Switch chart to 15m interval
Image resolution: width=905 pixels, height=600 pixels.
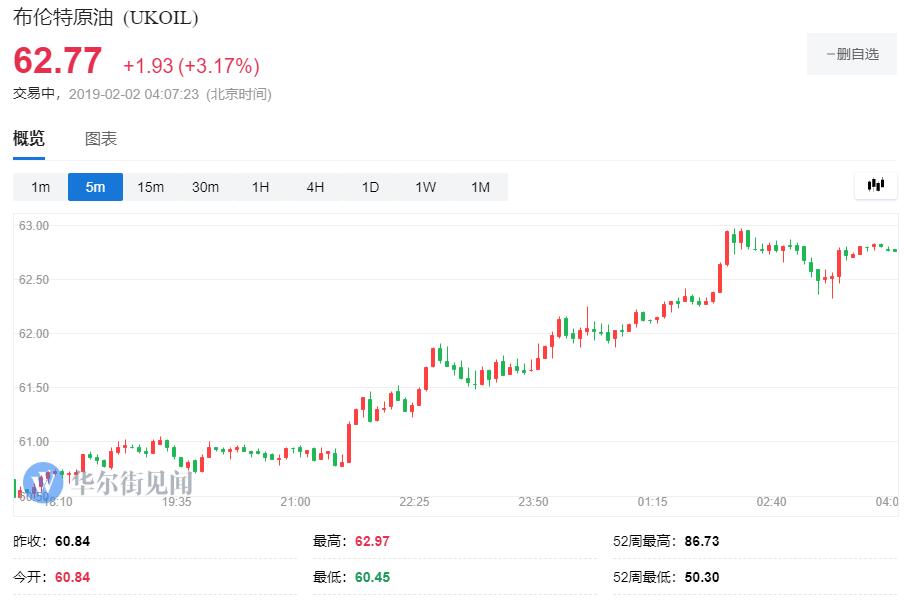tap(150, 187)
